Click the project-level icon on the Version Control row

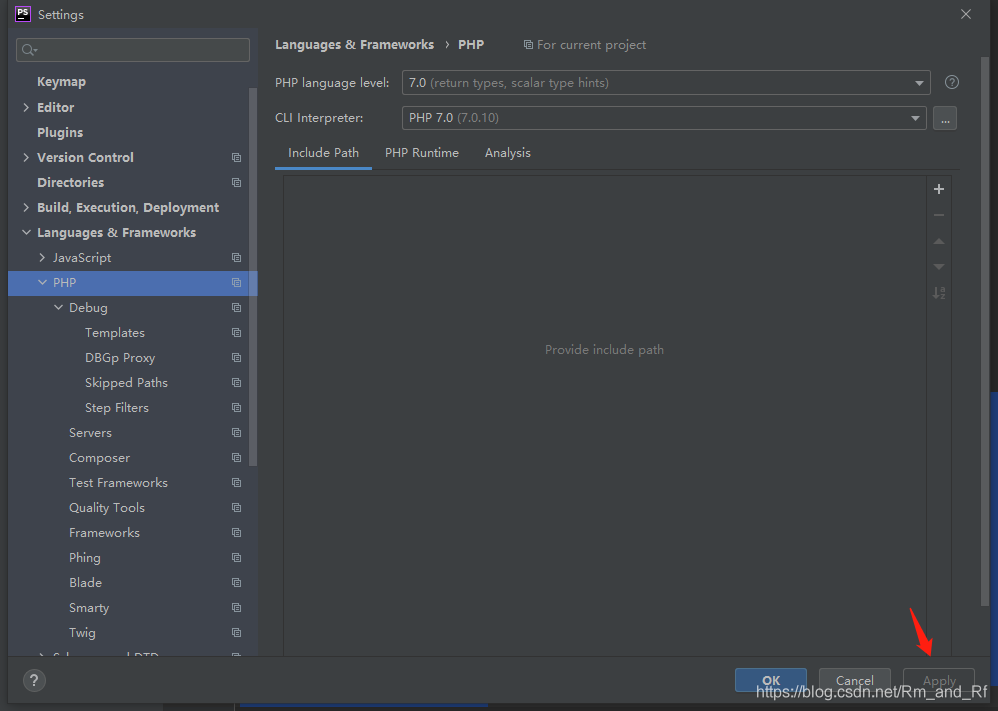click(236, 157)
